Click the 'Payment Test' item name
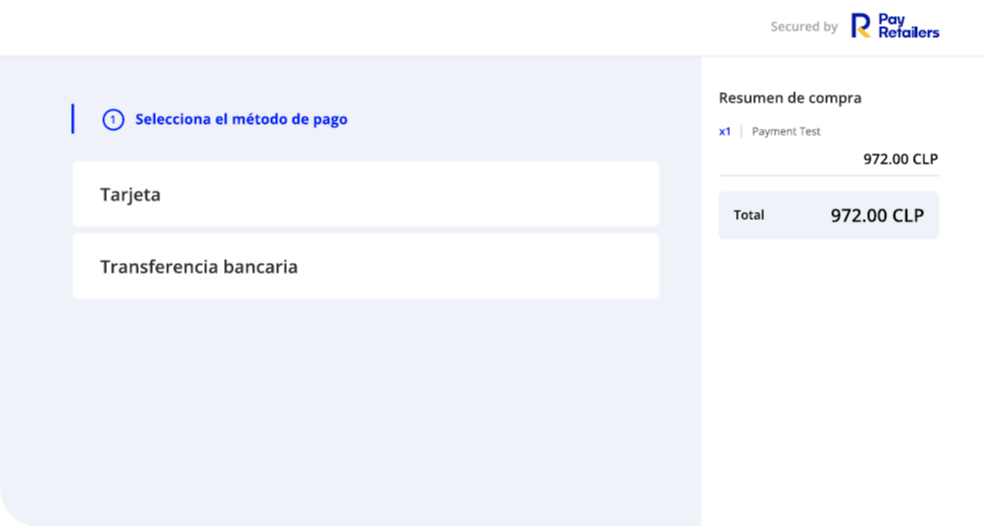This screenshot has width=985, height=527. [786, 131]
